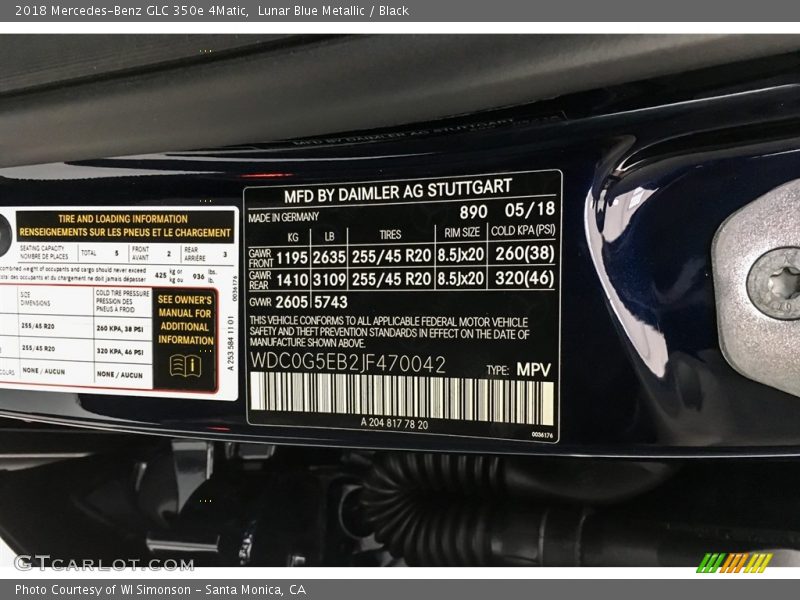800x600 pixels.
Task: Click the 'TYPE: MPV' text
Action: click(518, 369)
